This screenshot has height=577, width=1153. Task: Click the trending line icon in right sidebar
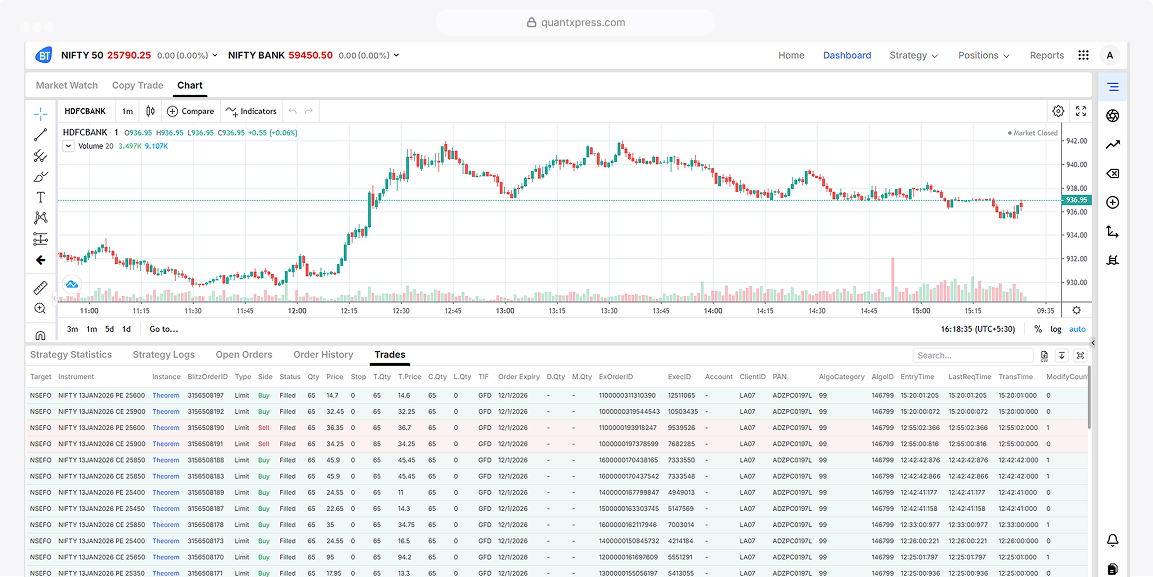1113,145
